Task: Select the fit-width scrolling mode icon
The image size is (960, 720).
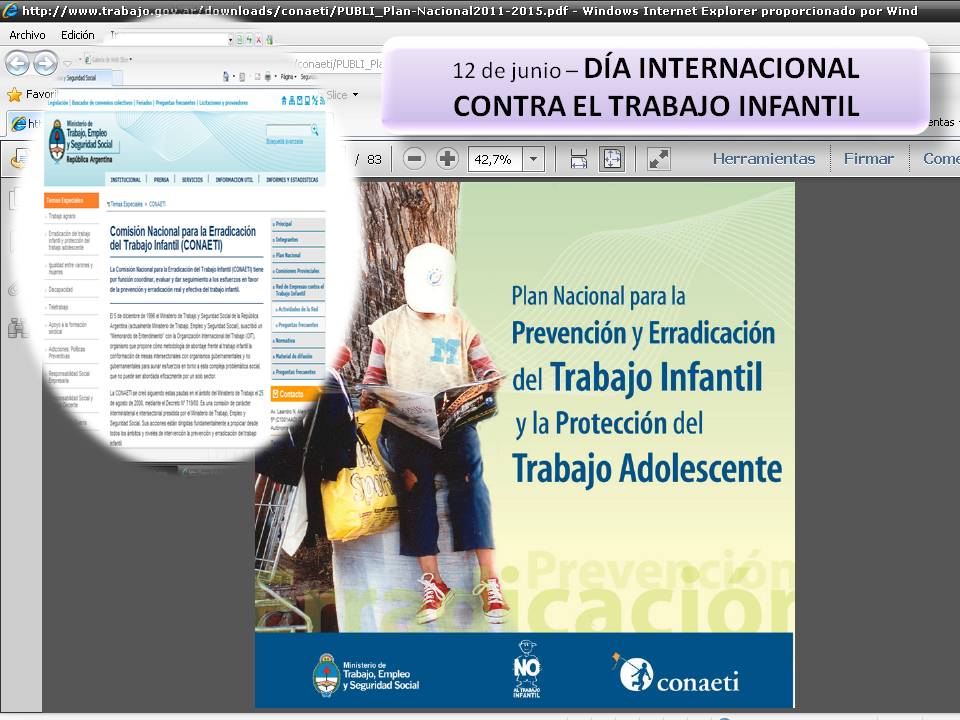Action: click(579, 159)
